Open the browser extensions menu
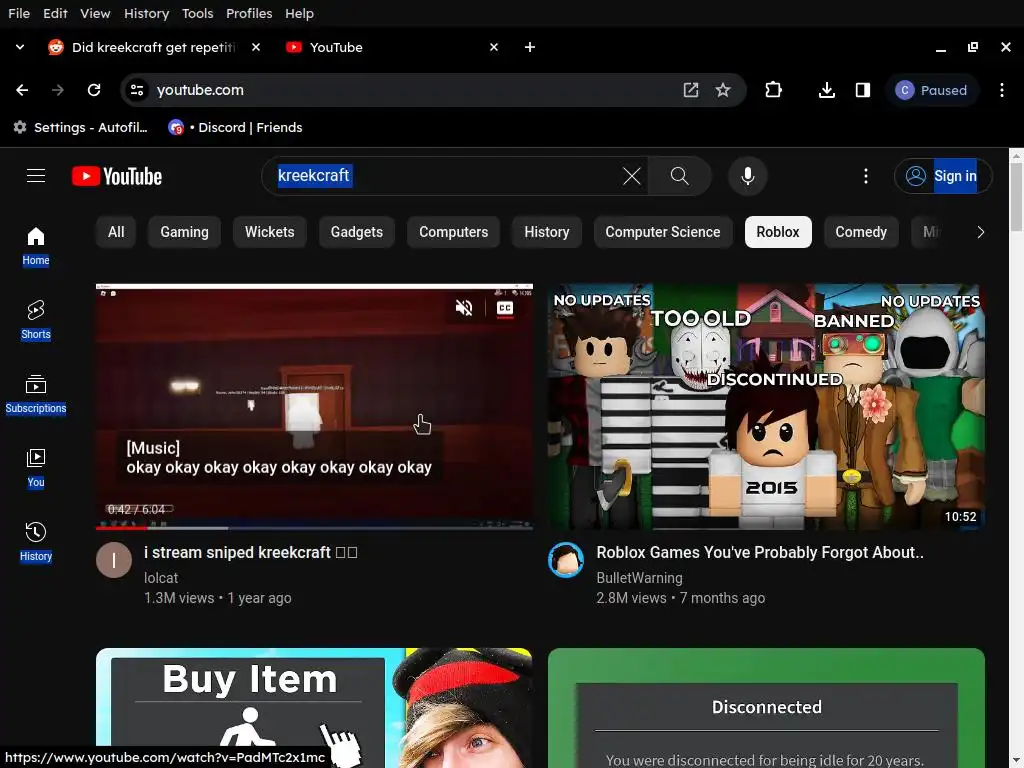 point(773,90)
